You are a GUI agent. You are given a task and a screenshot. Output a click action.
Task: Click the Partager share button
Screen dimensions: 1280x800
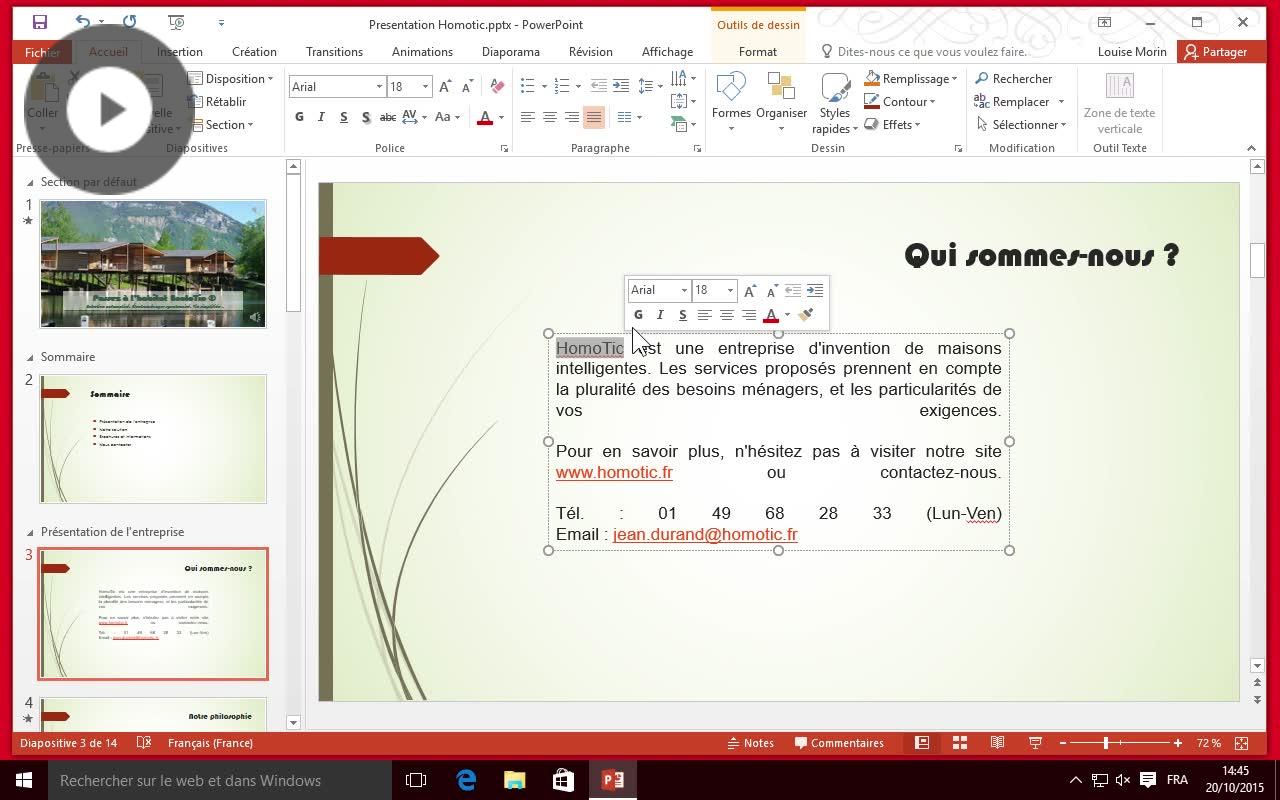tap(1216, 52)
